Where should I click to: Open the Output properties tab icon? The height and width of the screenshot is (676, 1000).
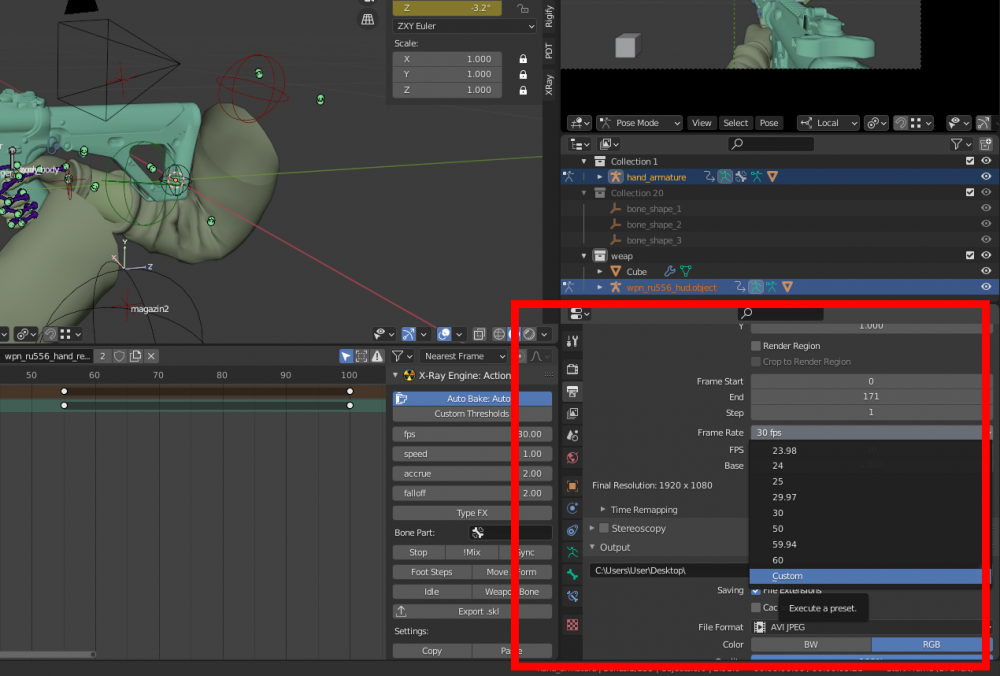point(572,390)
